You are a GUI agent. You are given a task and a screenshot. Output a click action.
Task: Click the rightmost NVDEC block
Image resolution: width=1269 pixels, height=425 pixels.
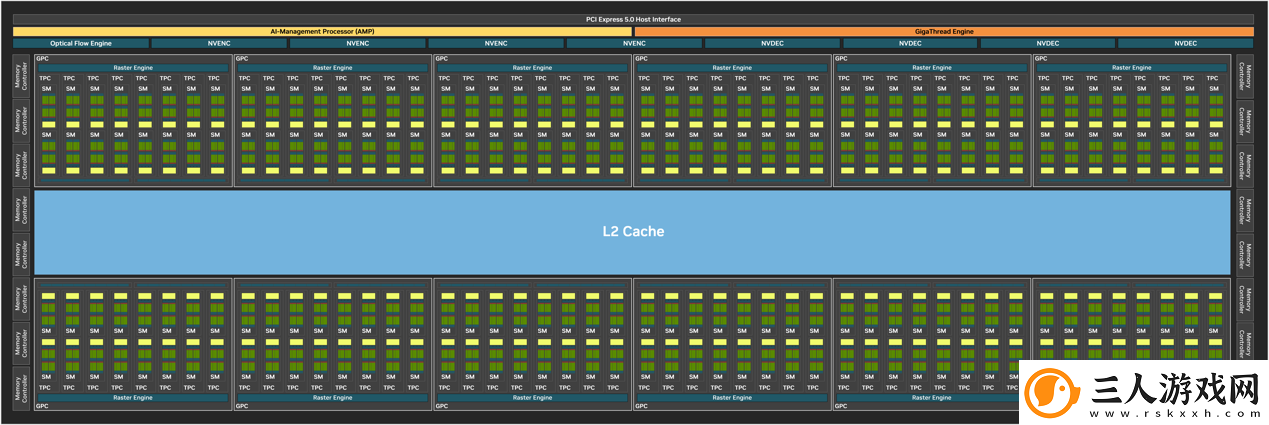pyautogui.click(x=1186, y=43)
